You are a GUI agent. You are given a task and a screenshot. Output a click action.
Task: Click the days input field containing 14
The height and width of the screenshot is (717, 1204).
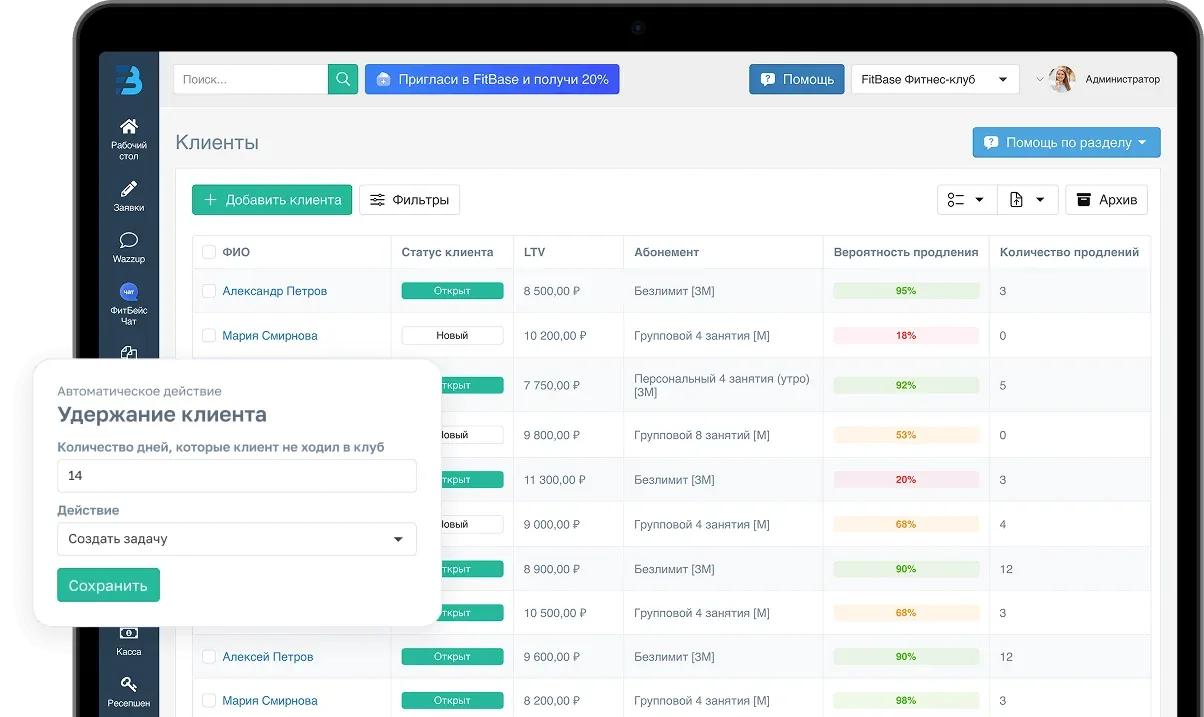[237, 476]
